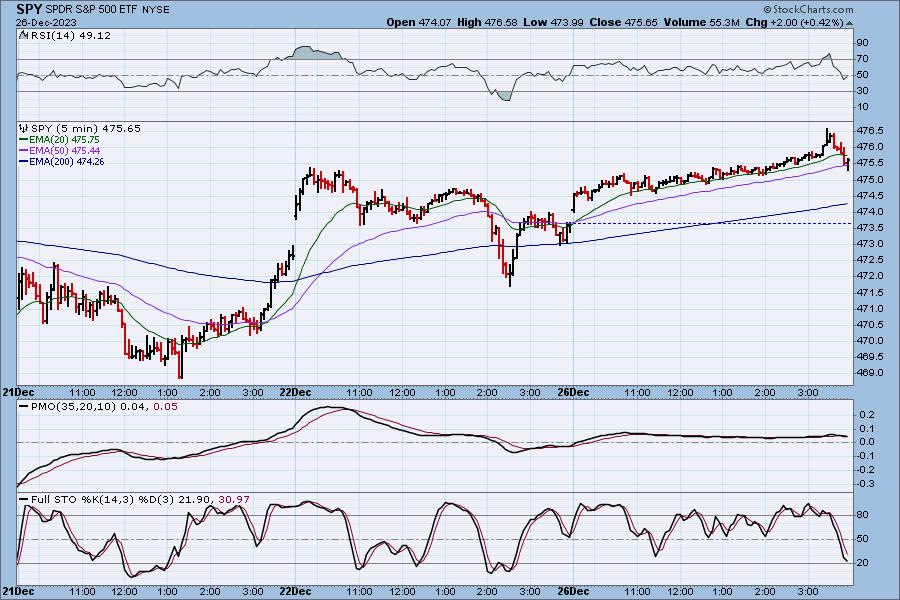This screenshot has width=900, height=600.
Task: Click the OHLC bar icon beside SPY (5 min)
Action: tap(24, 128)
